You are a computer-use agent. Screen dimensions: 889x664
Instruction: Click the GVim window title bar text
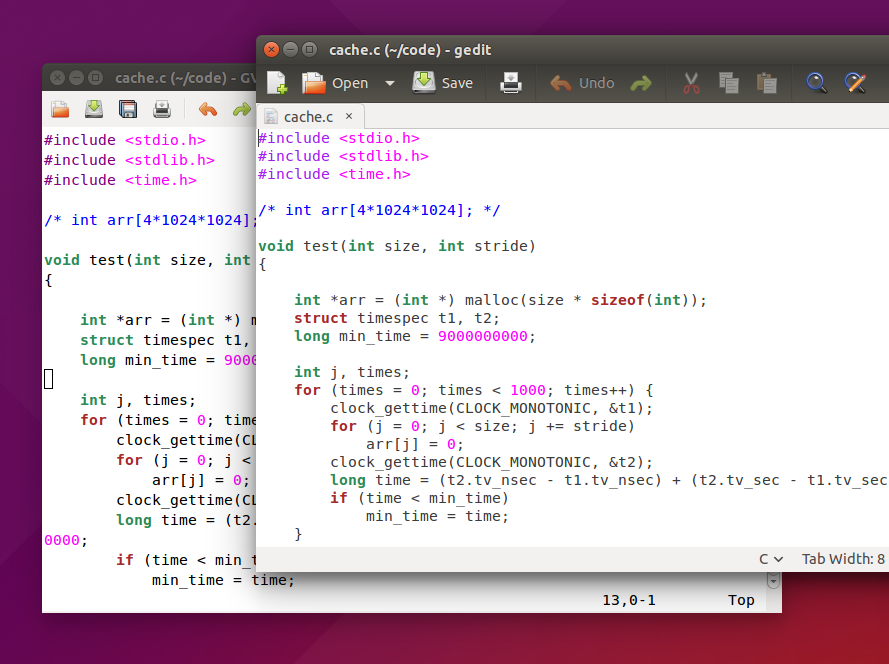185,78
